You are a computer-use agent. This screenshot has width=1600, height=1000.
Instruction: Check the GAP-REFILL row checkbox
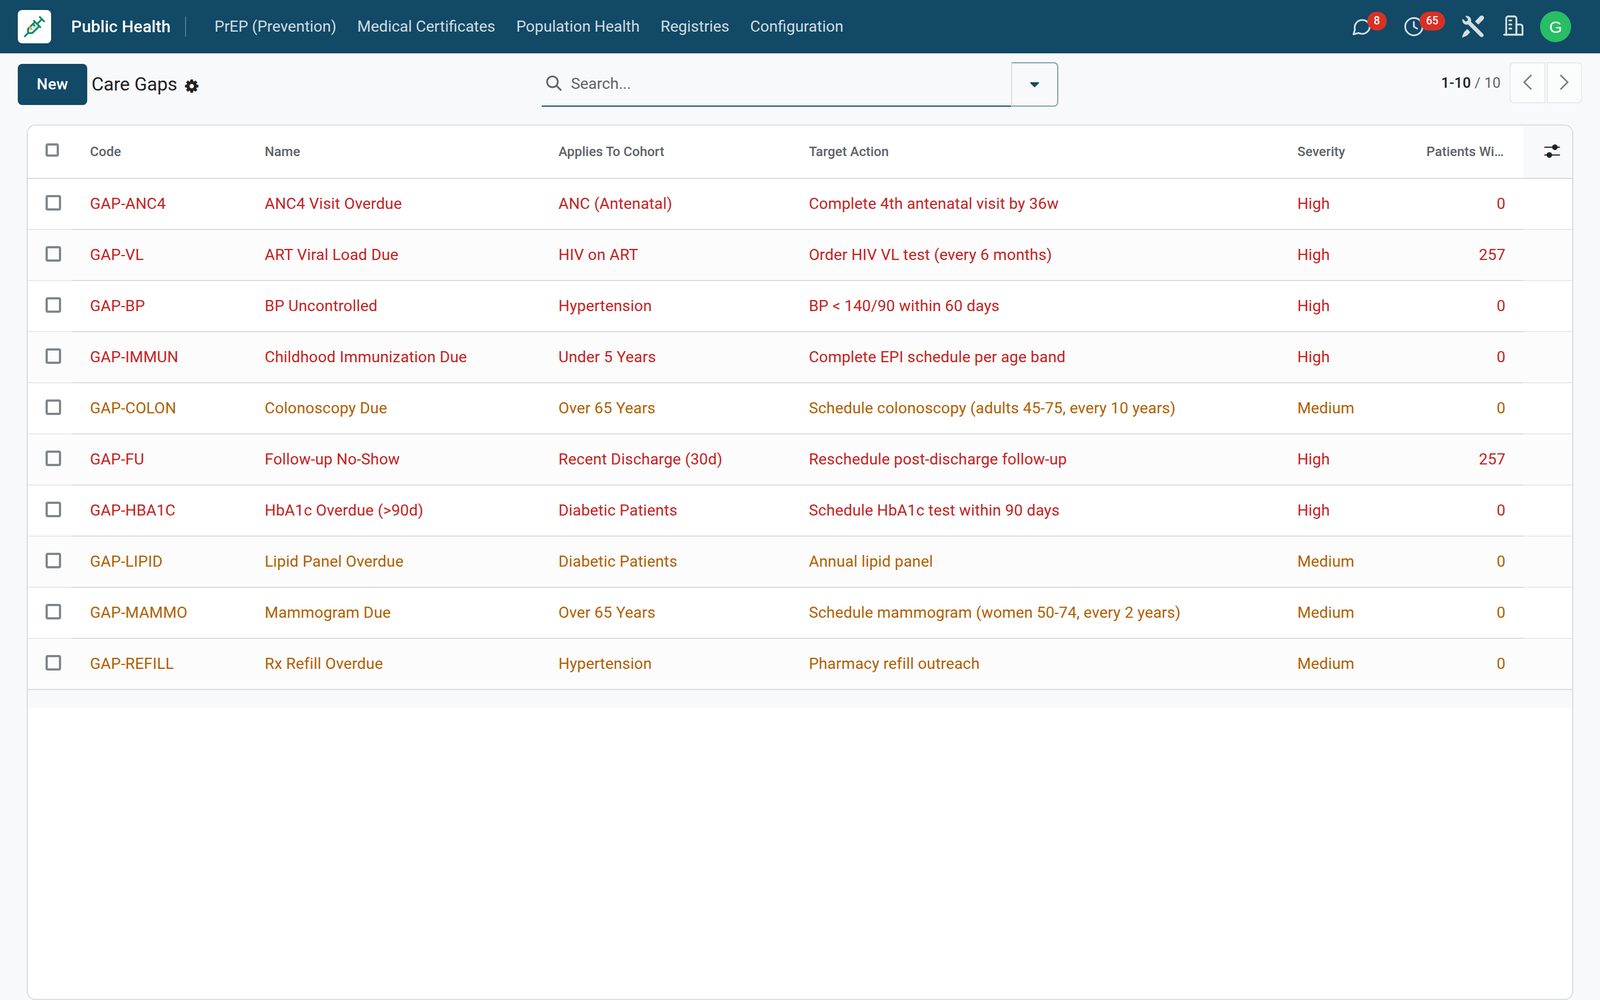click(53, 663)
